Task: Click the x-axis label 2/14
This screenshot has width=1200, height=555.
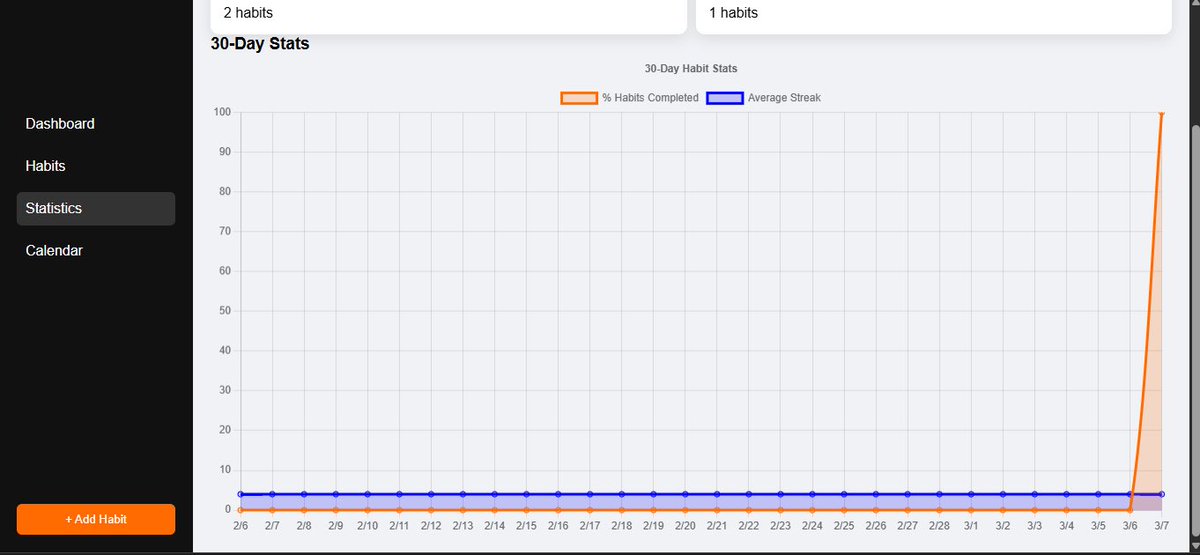Action: pyautogui.click(x=494, y=525)
